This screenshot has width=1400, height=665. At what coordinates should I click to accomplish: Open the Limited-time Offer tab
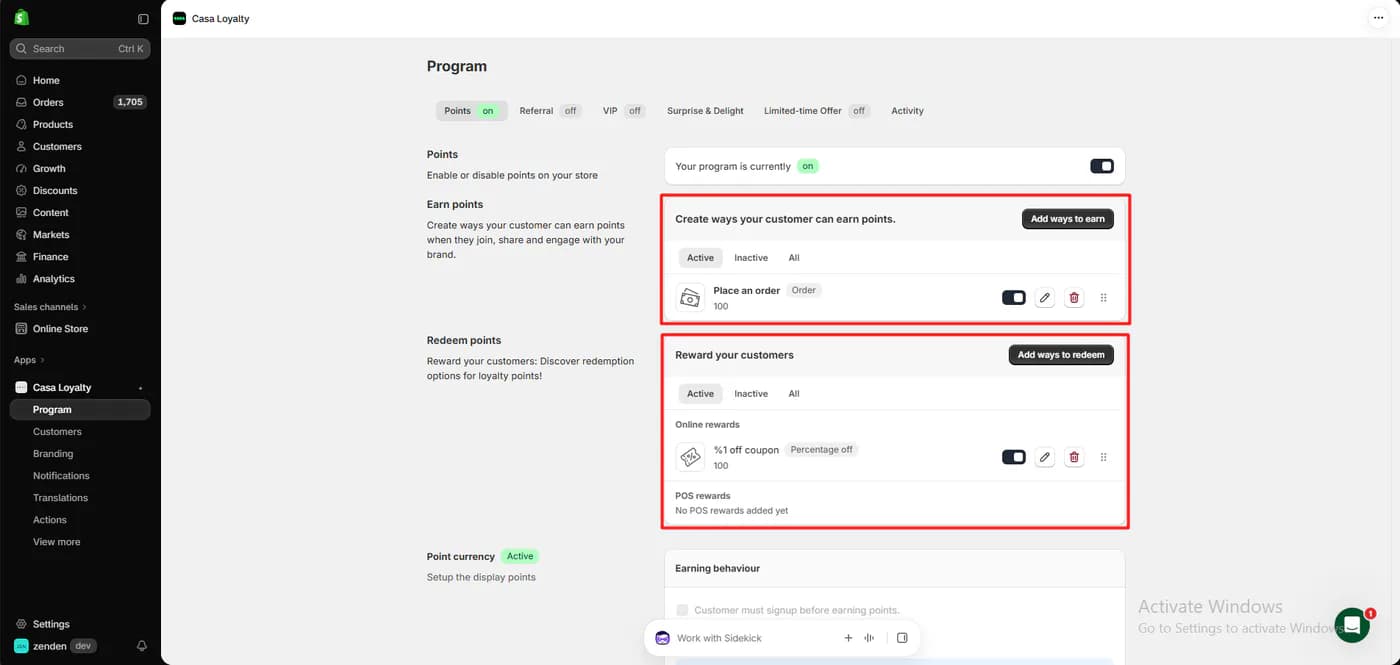click(x=816, y=111)
